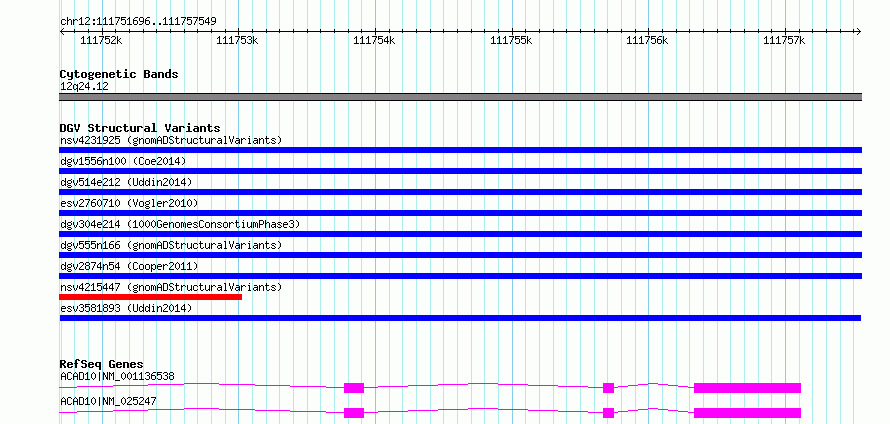Click the 111755k ruler tick label

511,40
